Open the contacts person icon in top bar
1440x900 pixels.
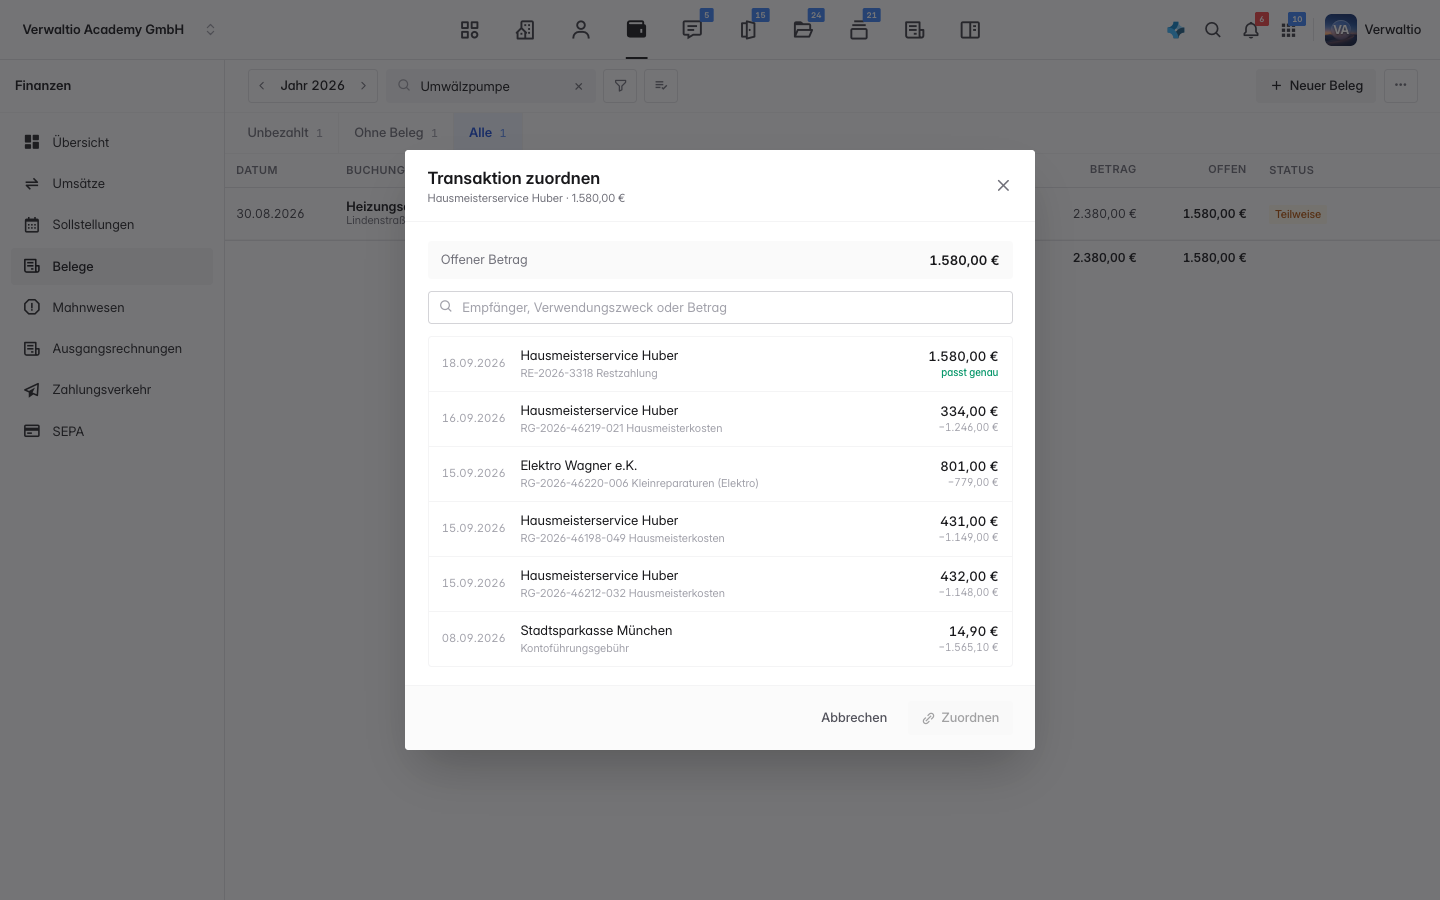pos(581,30)
